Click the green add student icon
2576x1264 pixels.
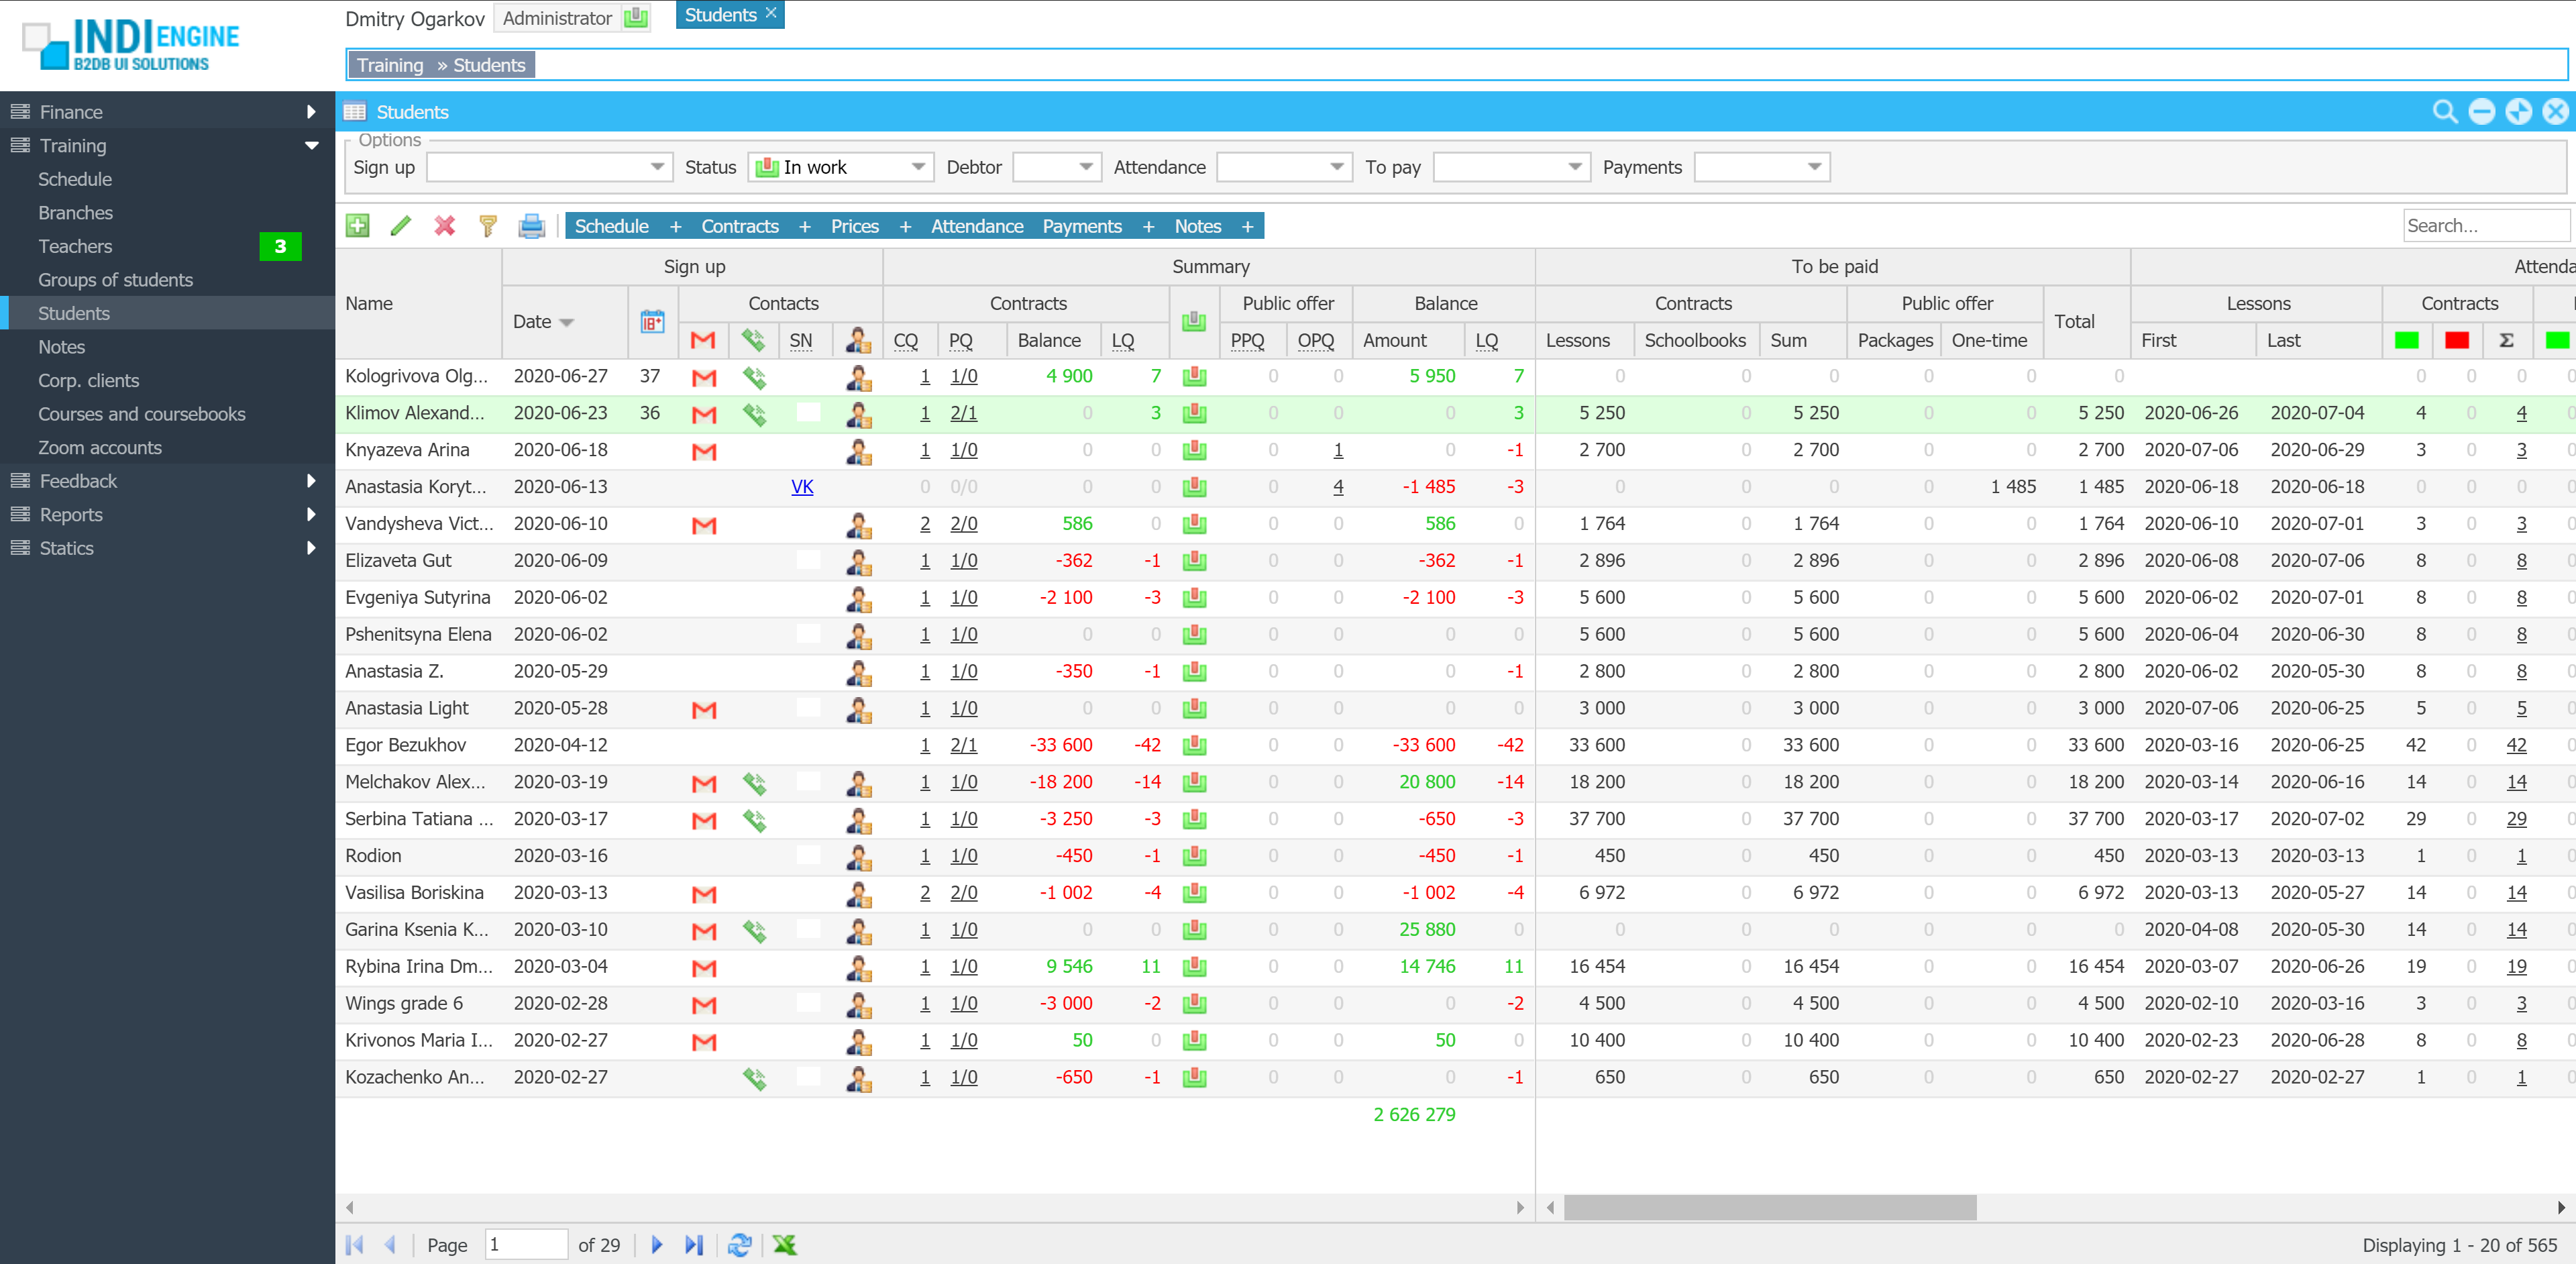(x=357, y=226)
